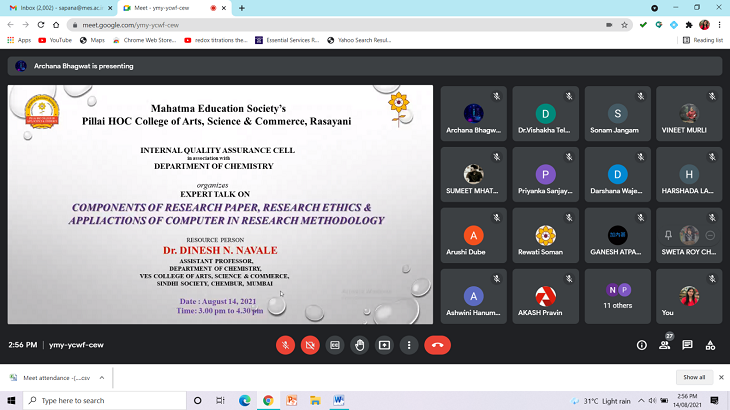Toggle closed captions

tap(335, 344)
